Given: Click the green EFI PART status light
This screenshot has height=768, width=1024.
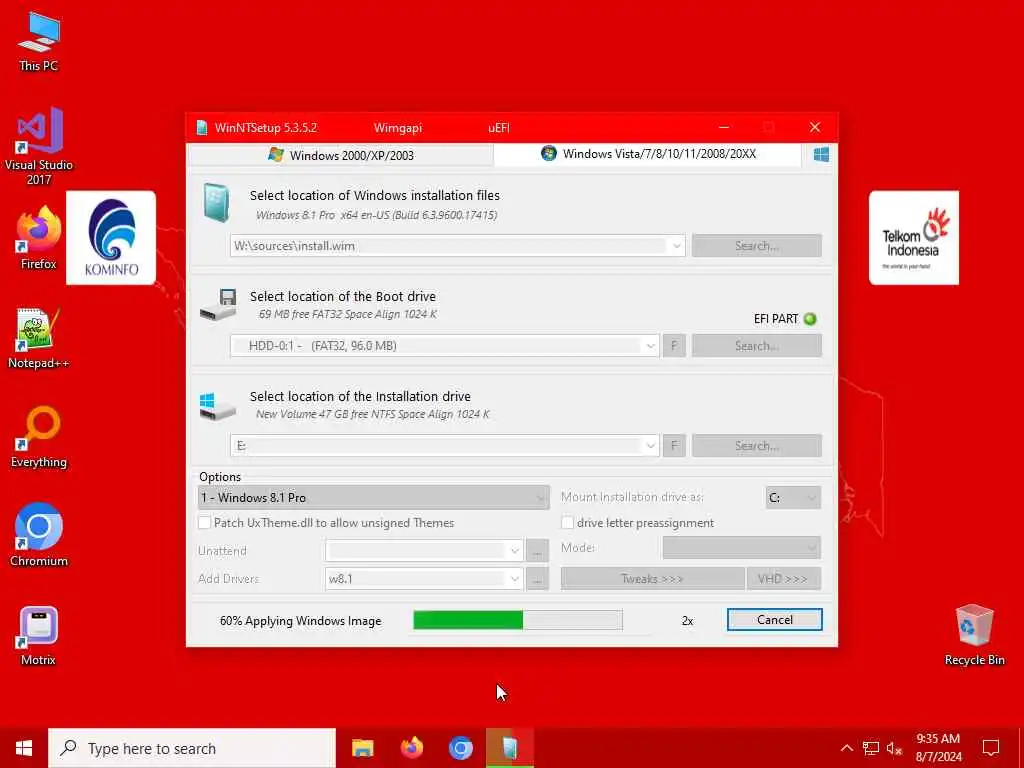Looking at the screenshot, I should coord(810,319).
